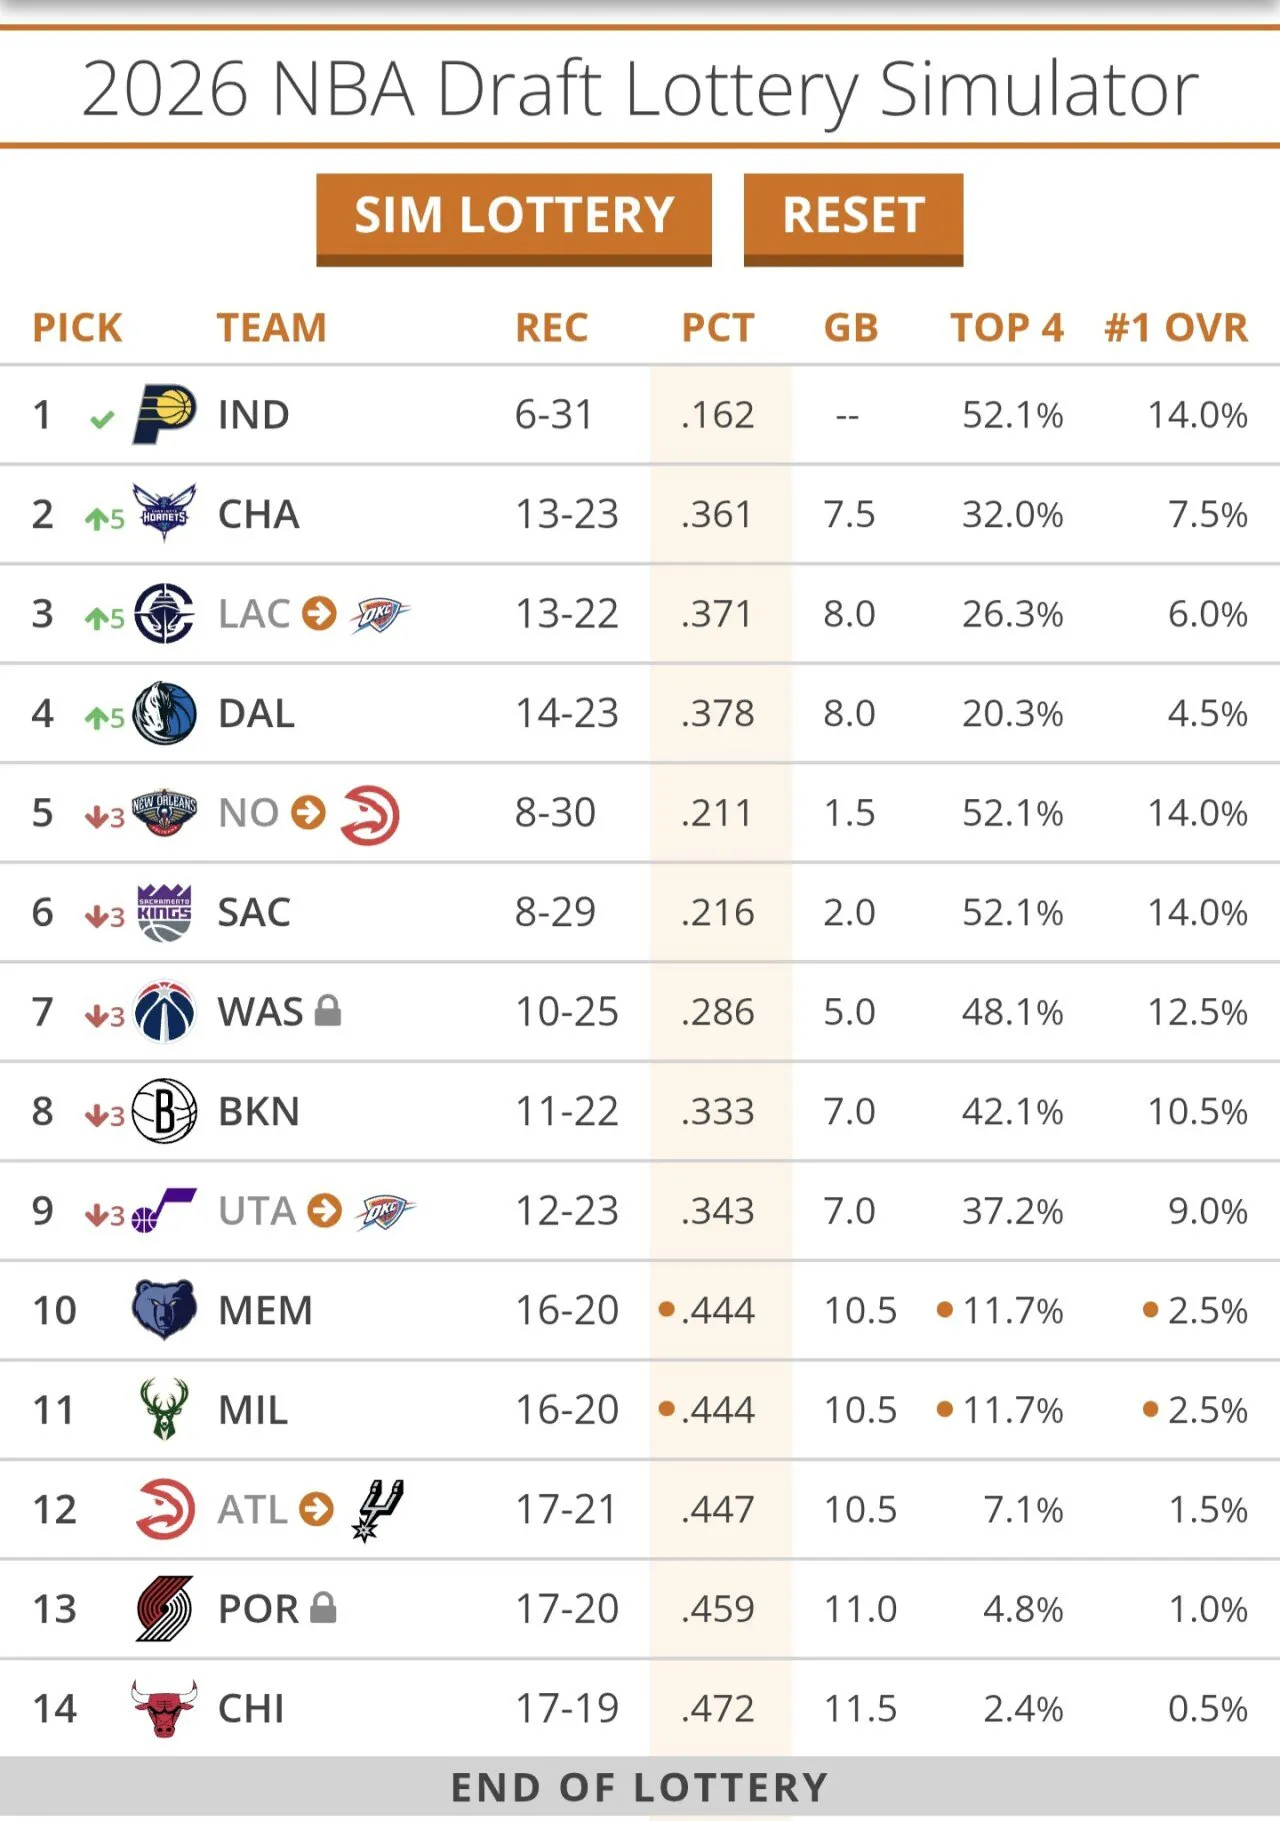This screenshot has width=1280, height=1821.
Task: Select the UTA team row name
Action: (257, 1211)
